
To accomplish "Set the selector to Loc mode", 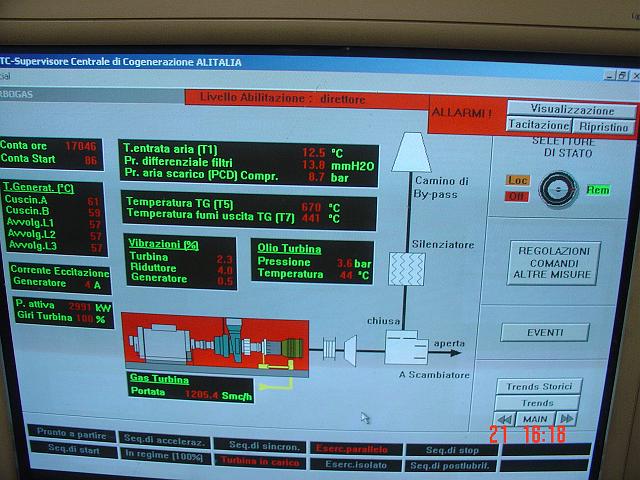I will 518,180.
